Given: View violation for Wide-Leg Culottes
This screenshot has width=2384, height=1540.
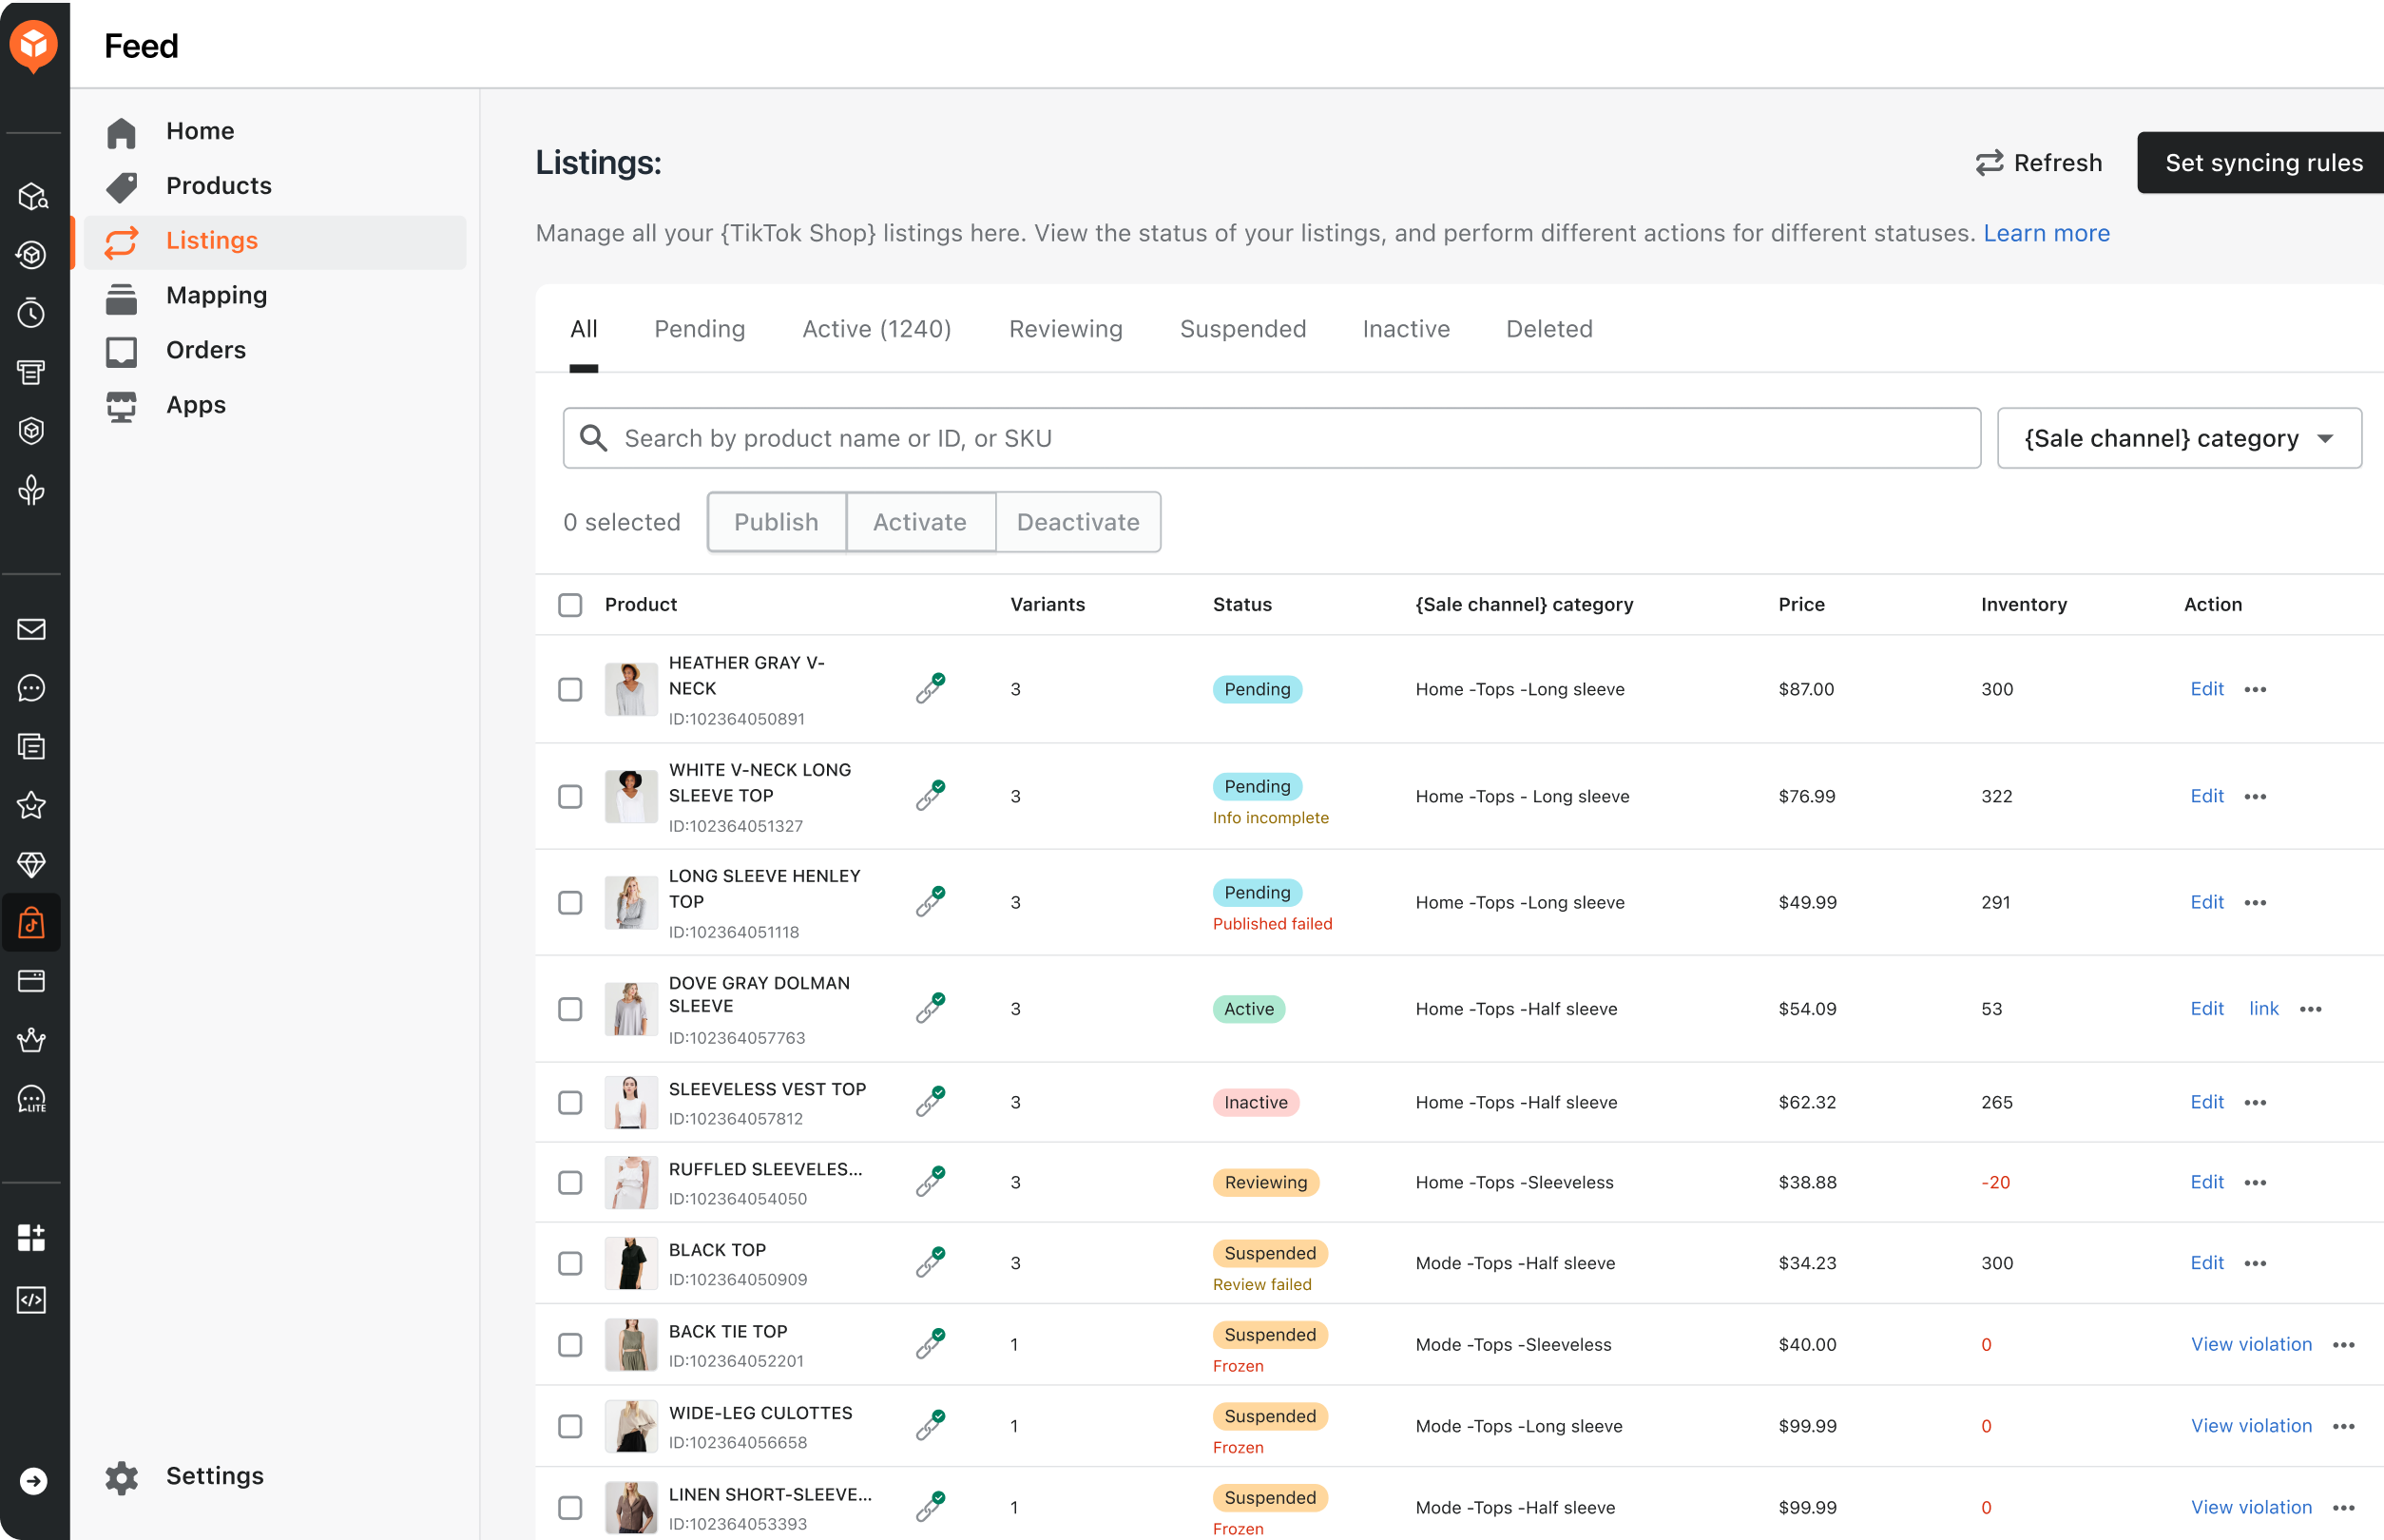Looking at the screenshot, I should tap(2251, 1426).
